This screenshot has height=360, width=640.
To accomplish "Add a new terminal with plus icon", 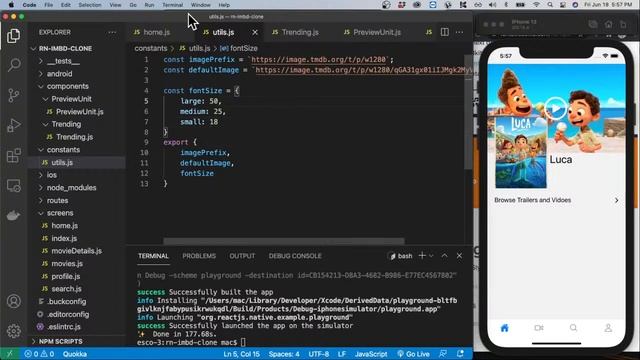I will point(422,256).
